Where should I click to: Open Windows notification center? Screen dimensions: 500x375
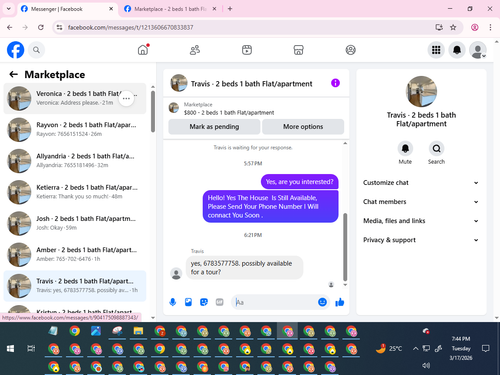pyautogui.click(x=486, y=349)
